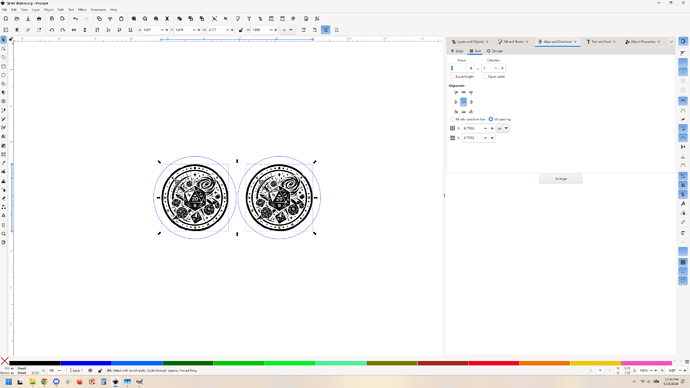Screen dimensions: 690x388
Task: Expand the docked panel tabs chevron
Action: pyautogui.click(x=671, y=42)
